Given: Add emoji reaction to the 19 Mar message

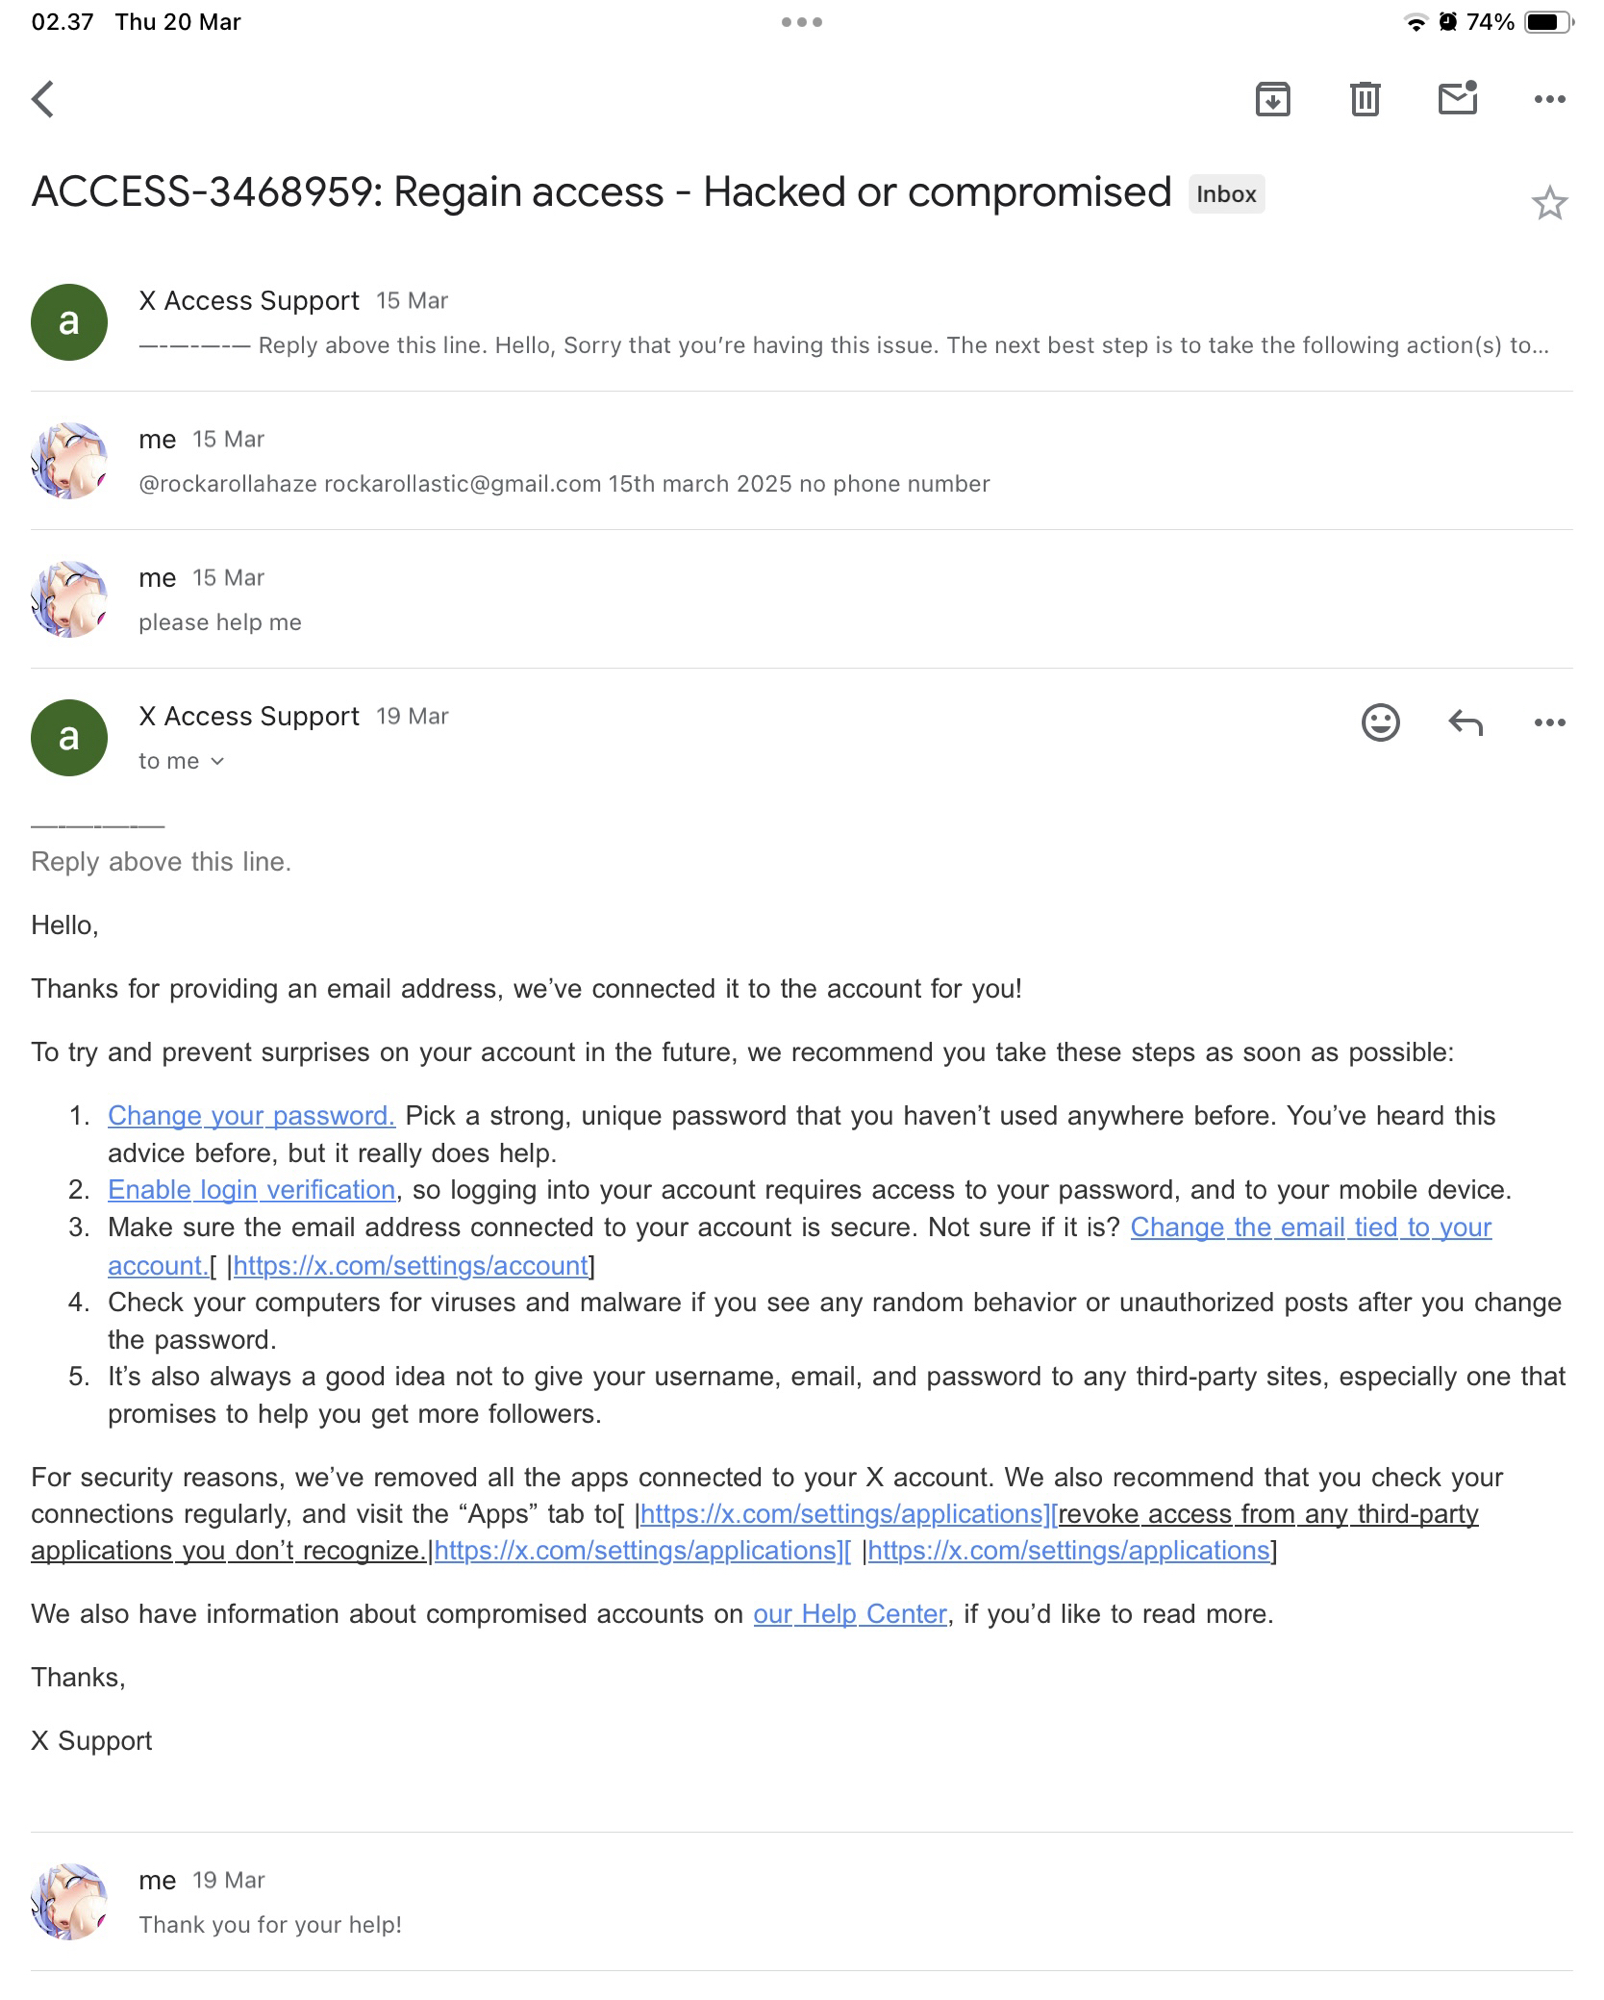Looking at the screenshot, I should (x=1380, y=722).
